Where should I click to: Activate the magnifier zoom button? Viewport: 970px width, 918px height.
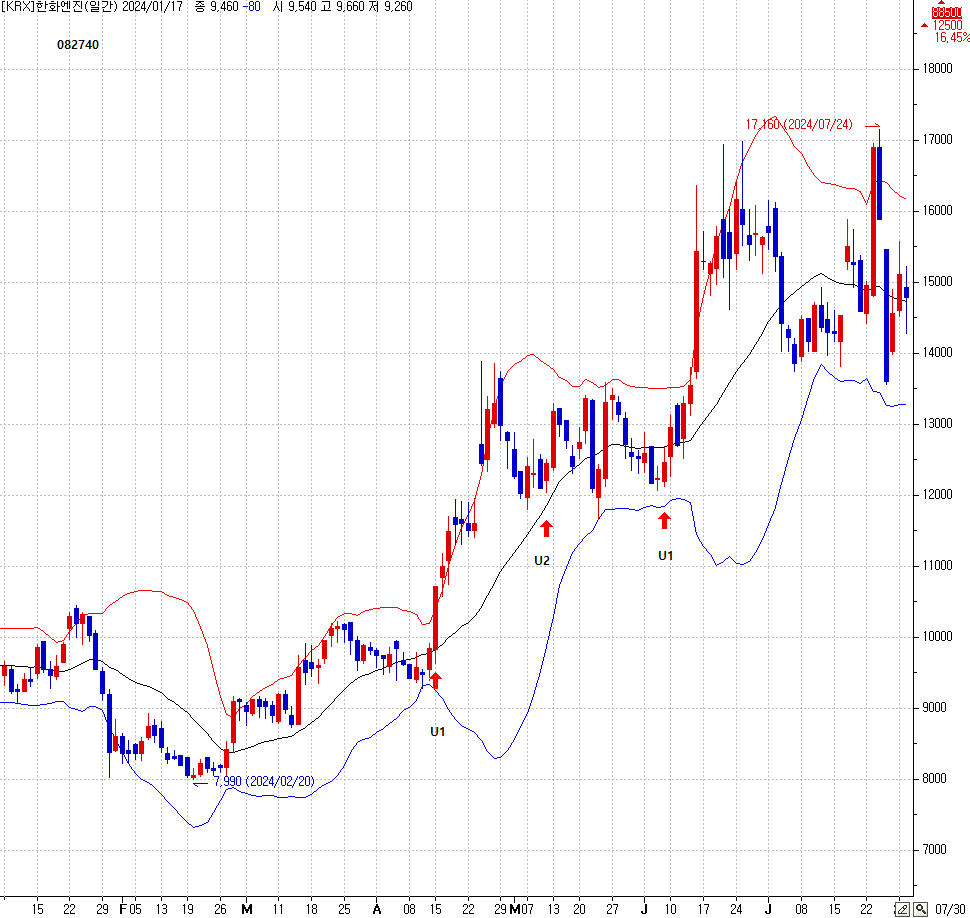[x=920, y=909]
